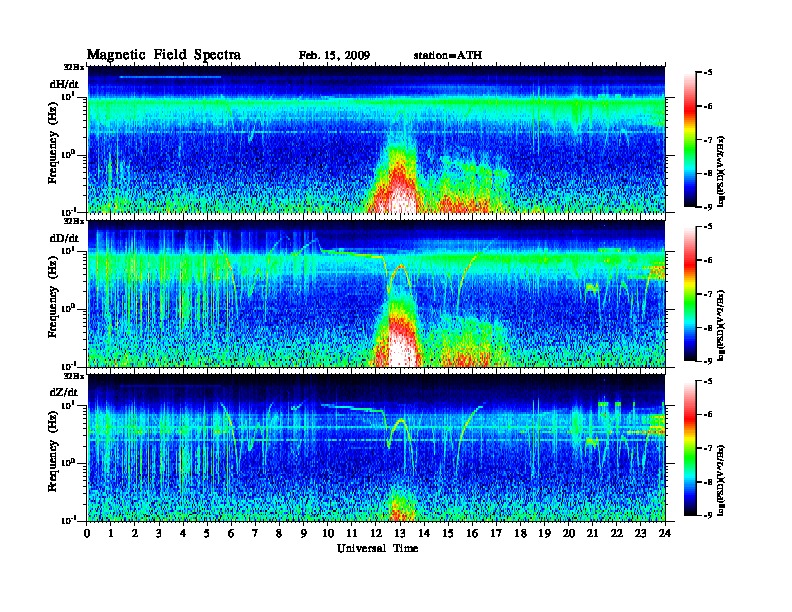Click the dH/dt spectrogram color bar

click(690, 139)
